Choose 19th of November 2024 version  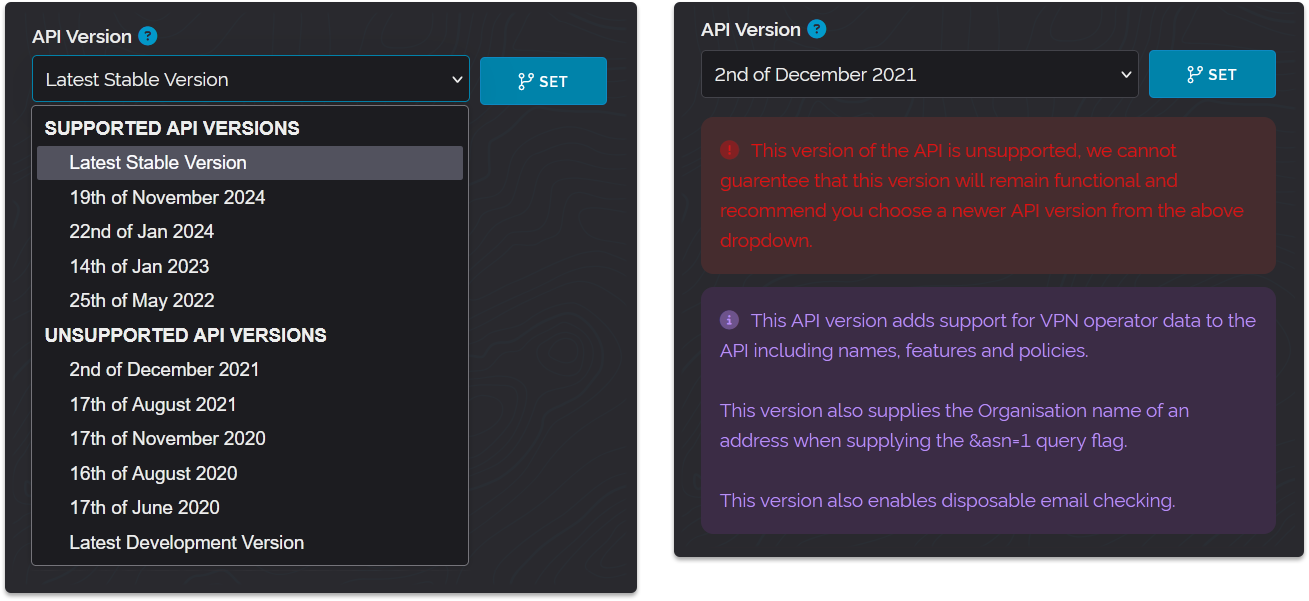point(167,198)
